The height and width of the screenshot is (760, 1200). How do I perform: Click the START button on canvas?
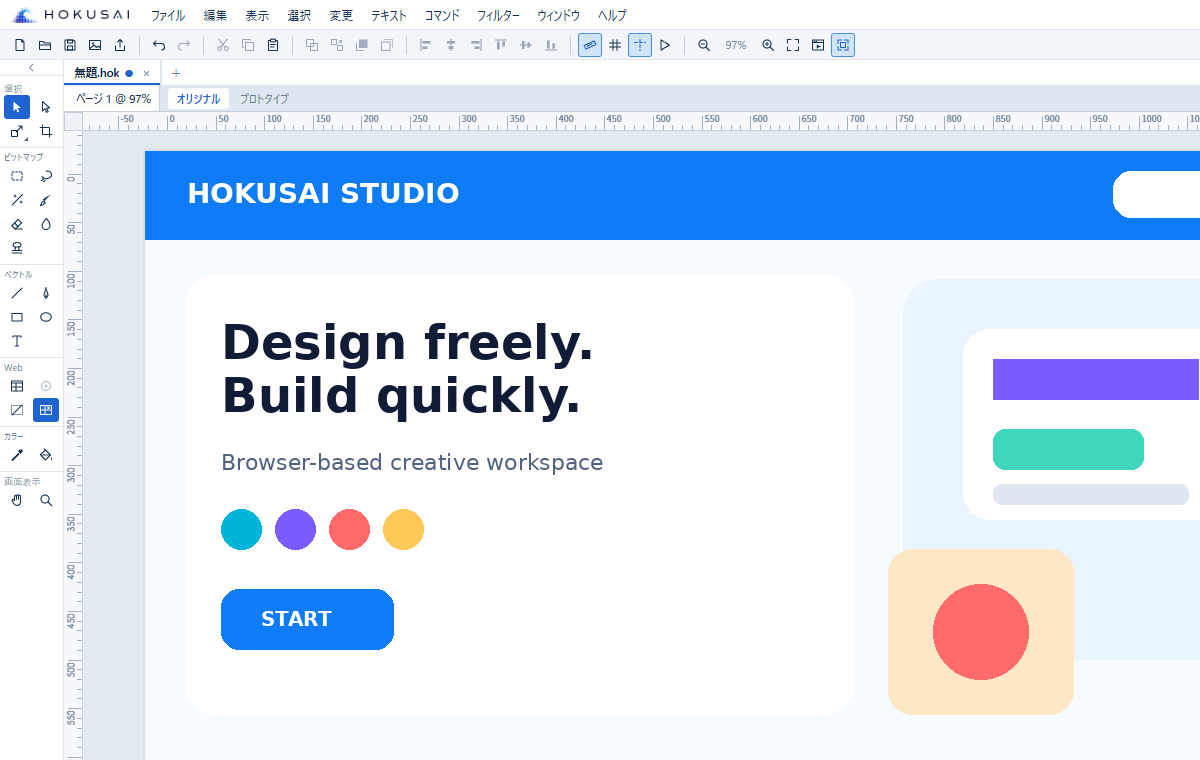pyautogui.click(x=307, y=619)
